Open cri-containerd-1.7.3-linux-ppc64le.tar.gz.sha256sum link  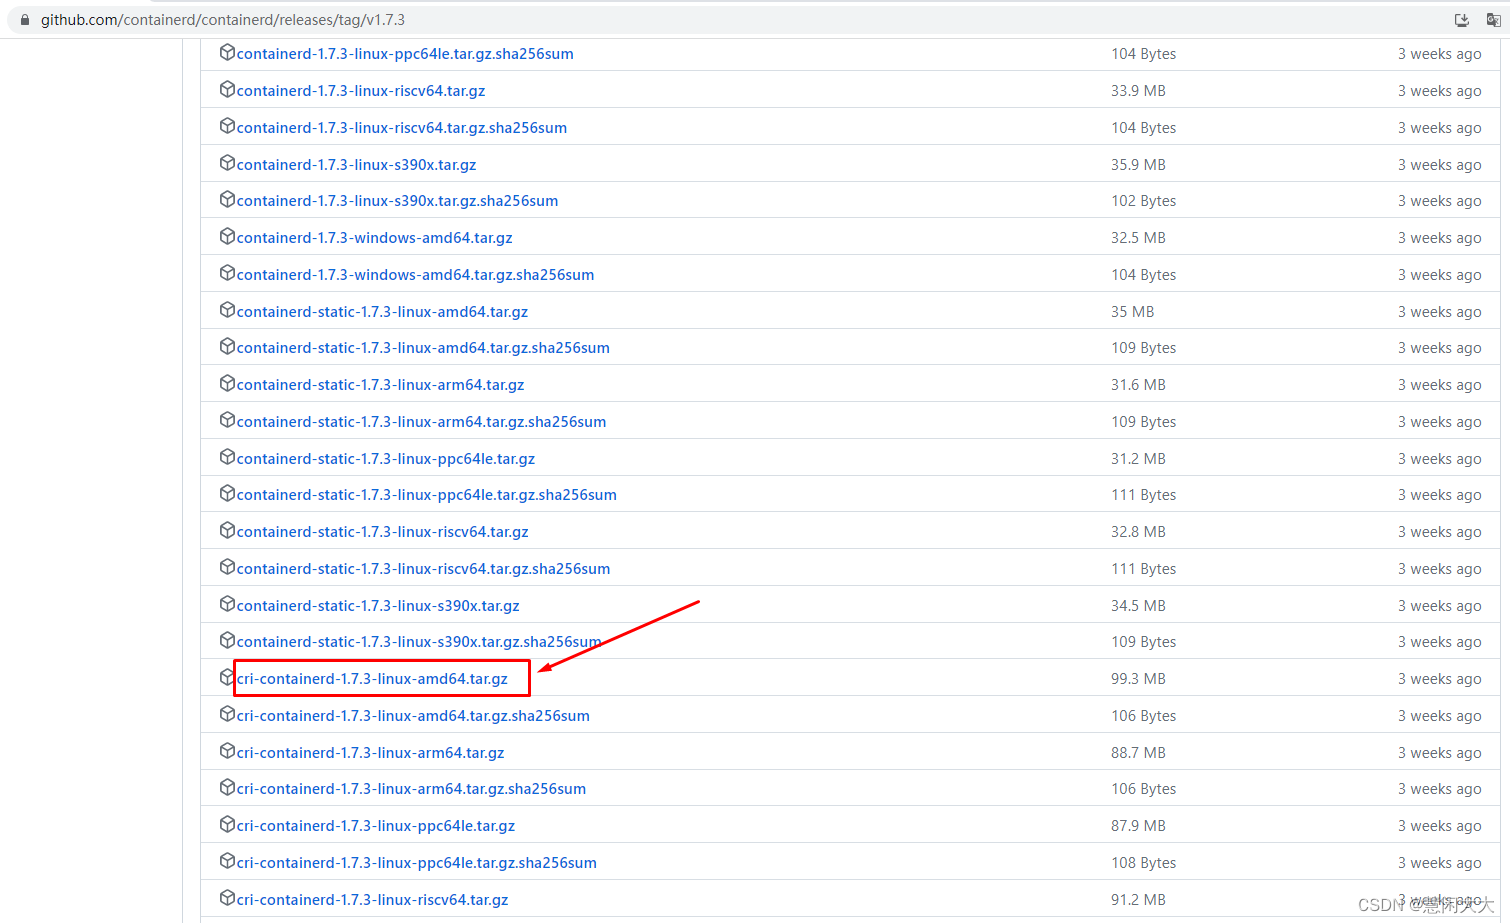[x=417, y=863]
